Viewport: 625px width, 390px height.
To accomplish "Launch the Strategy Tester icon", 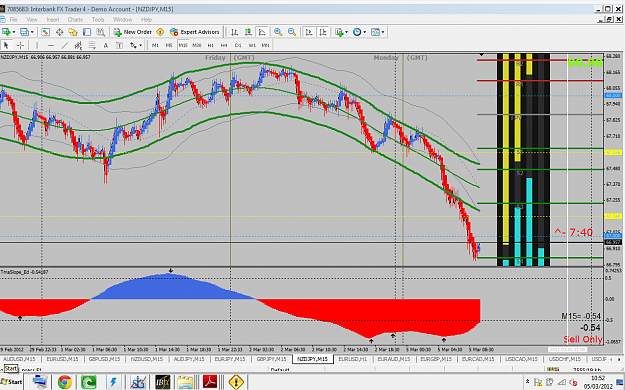I will click(100, 32).
